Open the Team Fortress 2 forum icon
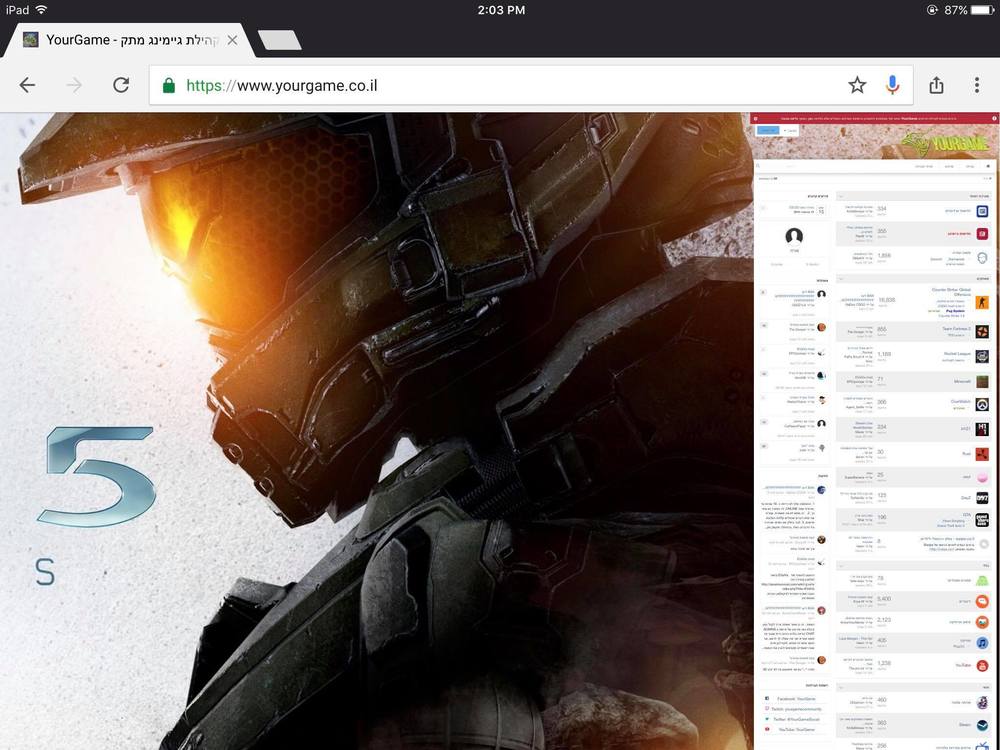This screenshot has width=1000, height=750. [982, 331]
